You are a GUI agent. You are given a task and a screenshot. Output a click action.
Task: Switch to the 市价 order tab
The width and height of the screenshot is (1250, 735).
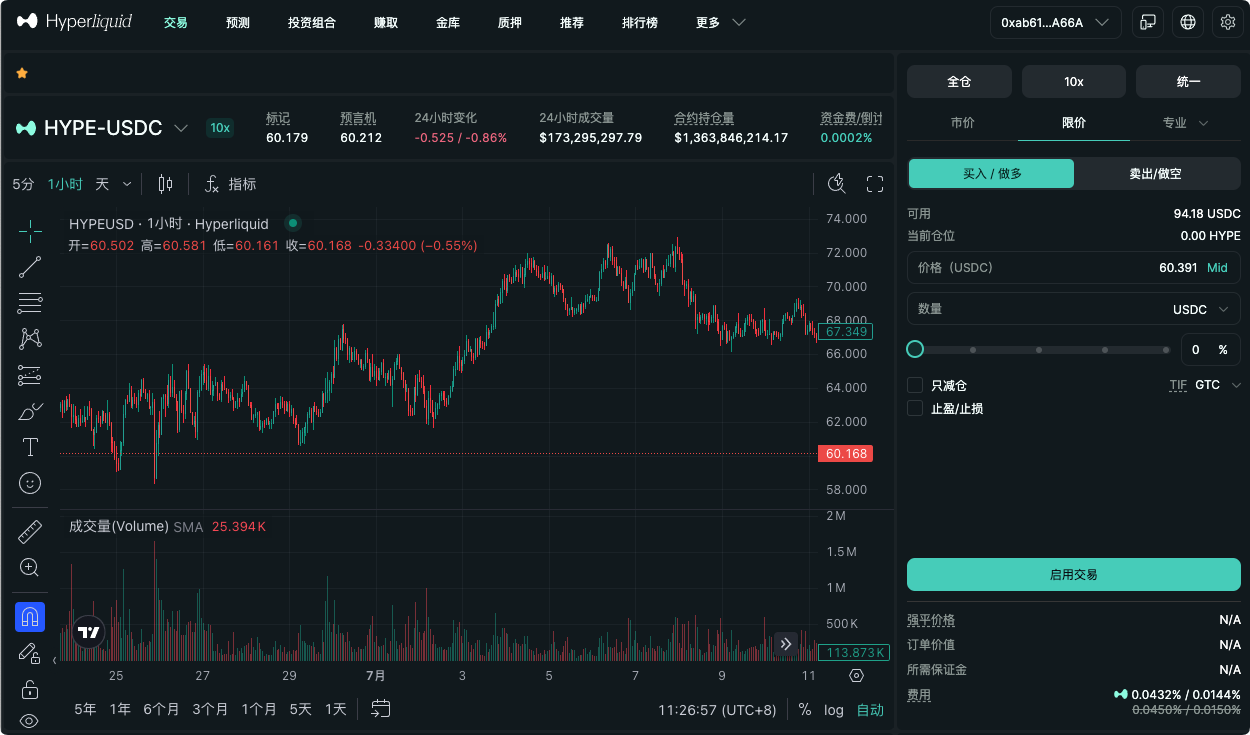pos(962,123)
